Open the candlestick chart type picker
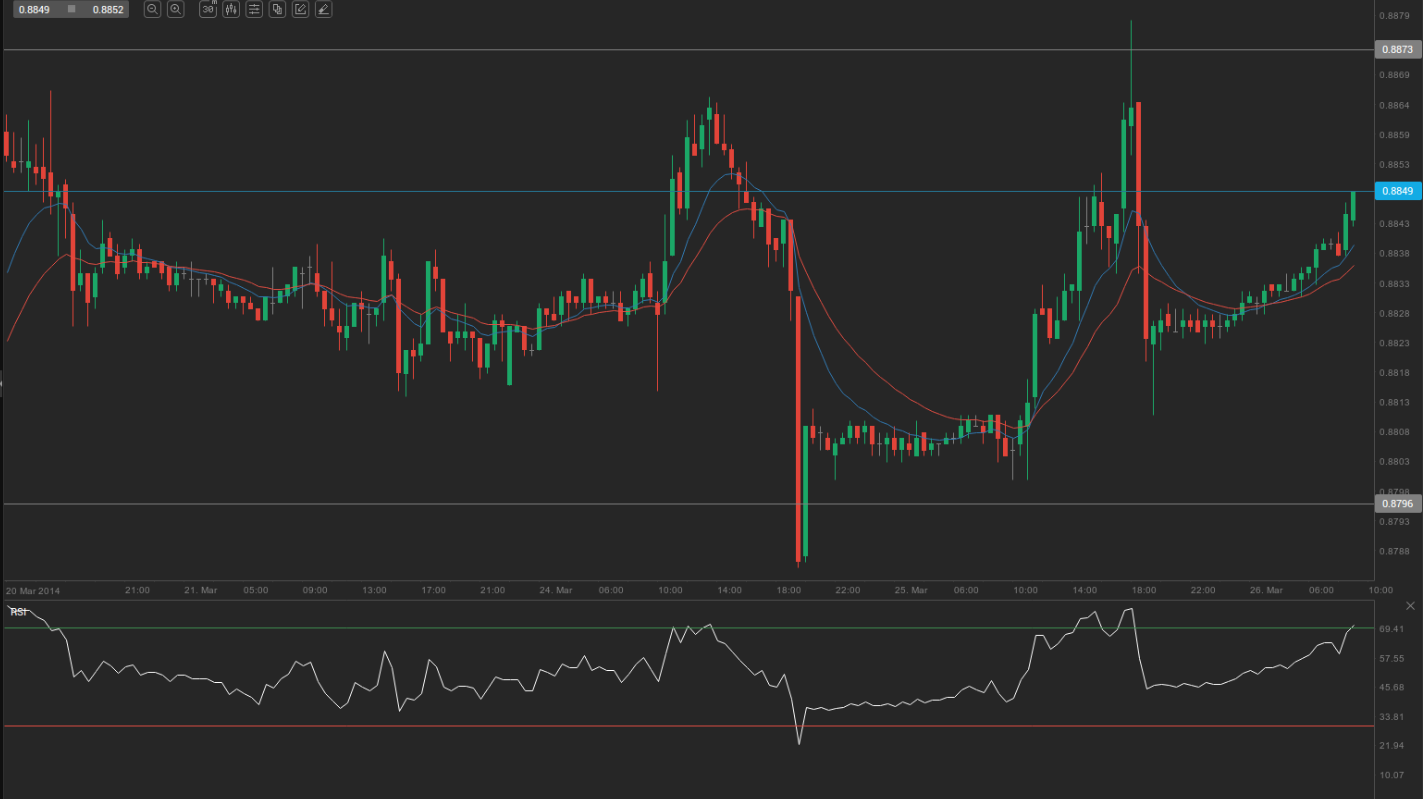The height and width of the screenshot is (799, 1423). click(x=231, y=9)
